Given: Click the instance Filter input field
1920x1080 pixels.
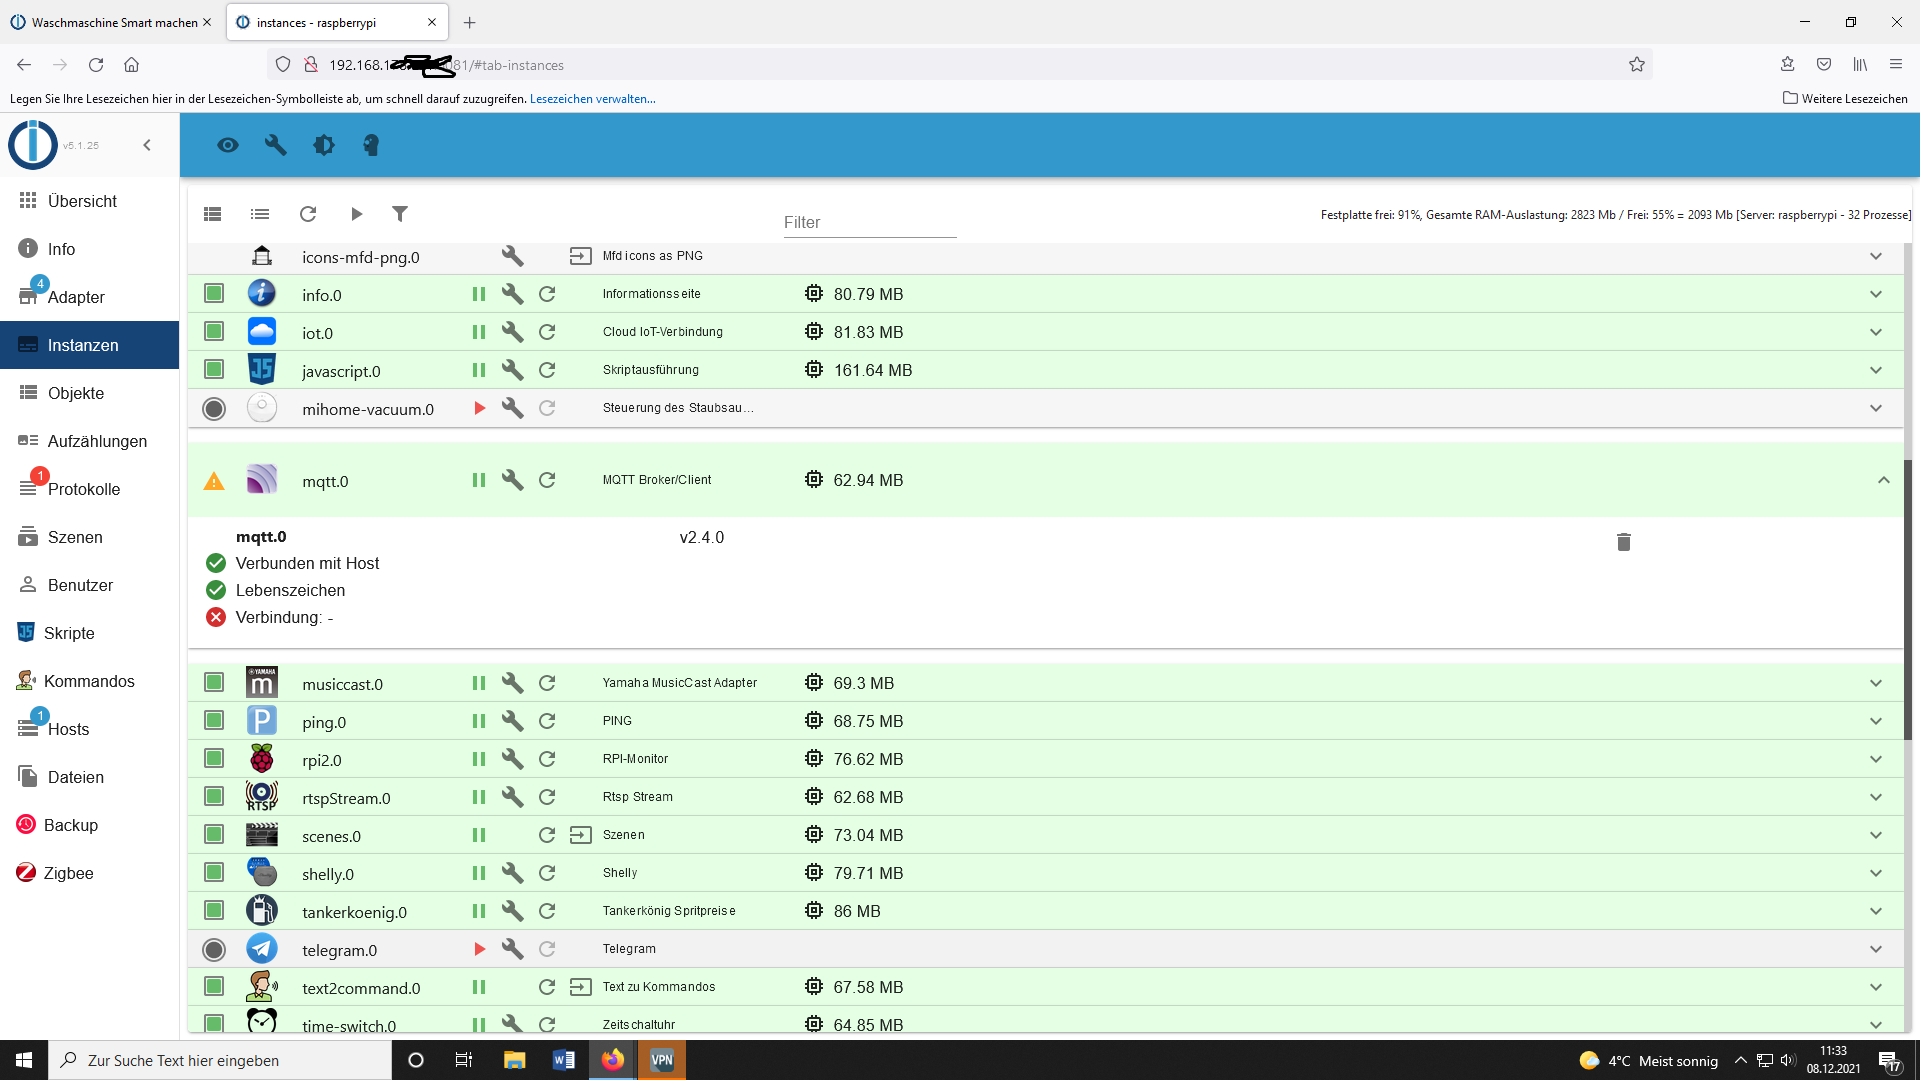Looking at the screenshot, I should tap(869, 222).
